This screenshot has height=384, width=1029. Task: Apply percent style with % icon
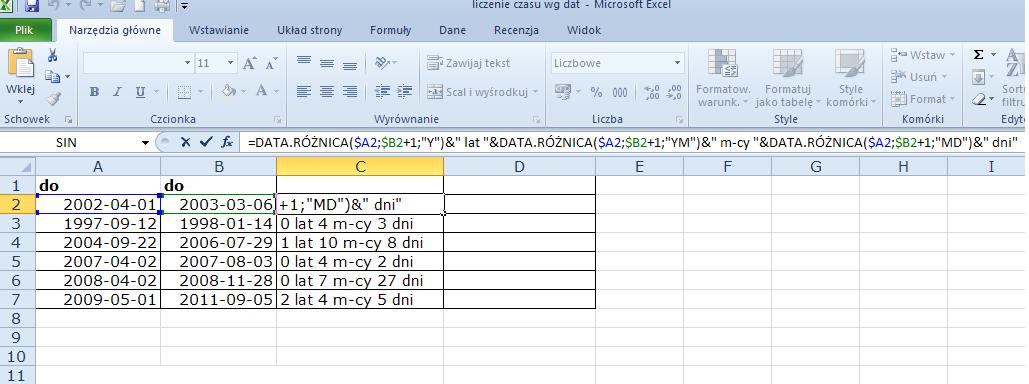coord(596,93)
